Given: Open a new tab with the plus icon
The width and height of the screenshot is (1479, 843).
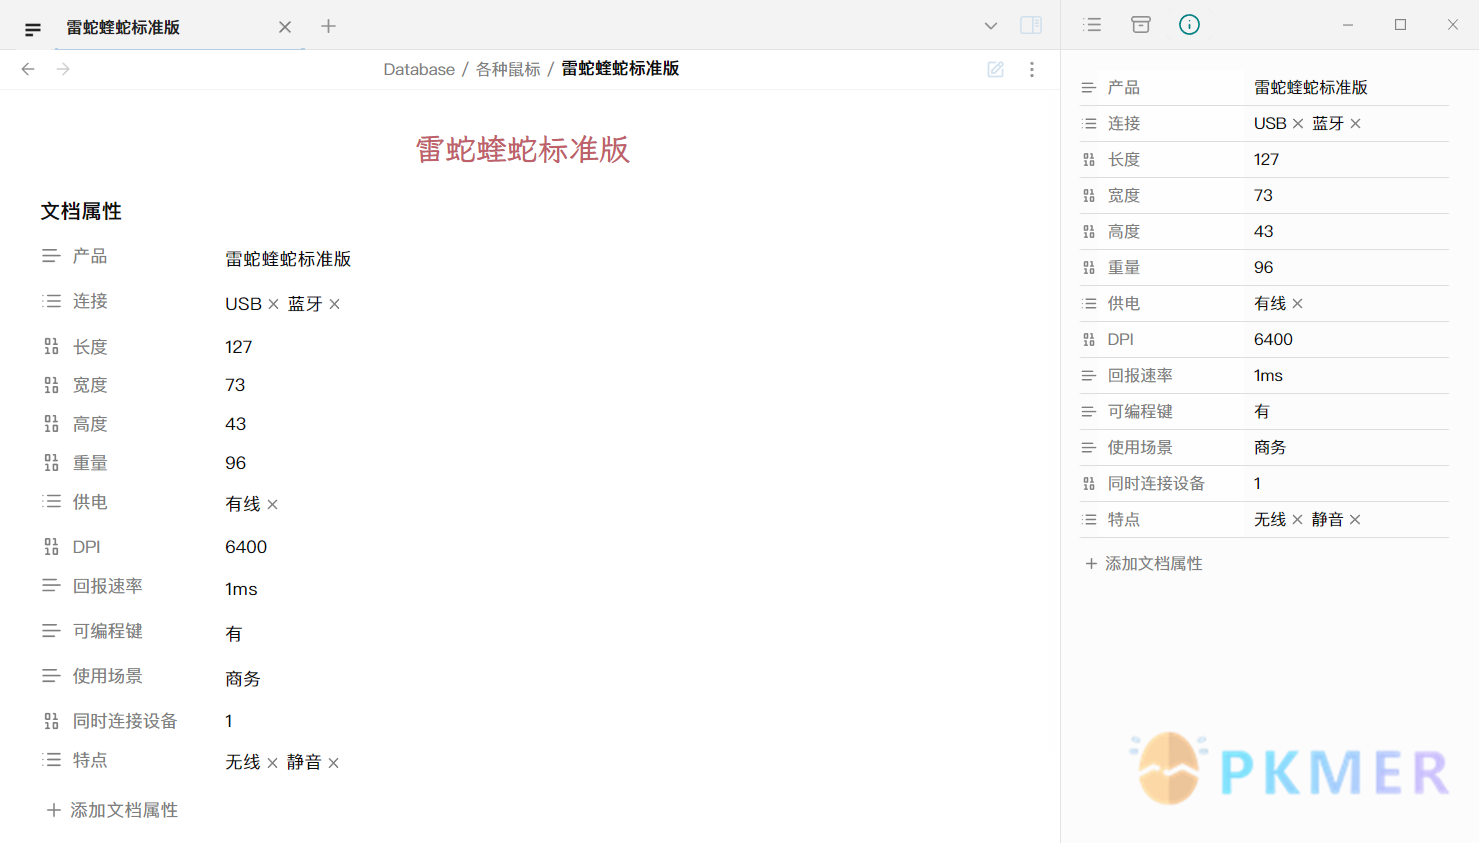Looking at the screenshot, I should (x=328, y=26).
